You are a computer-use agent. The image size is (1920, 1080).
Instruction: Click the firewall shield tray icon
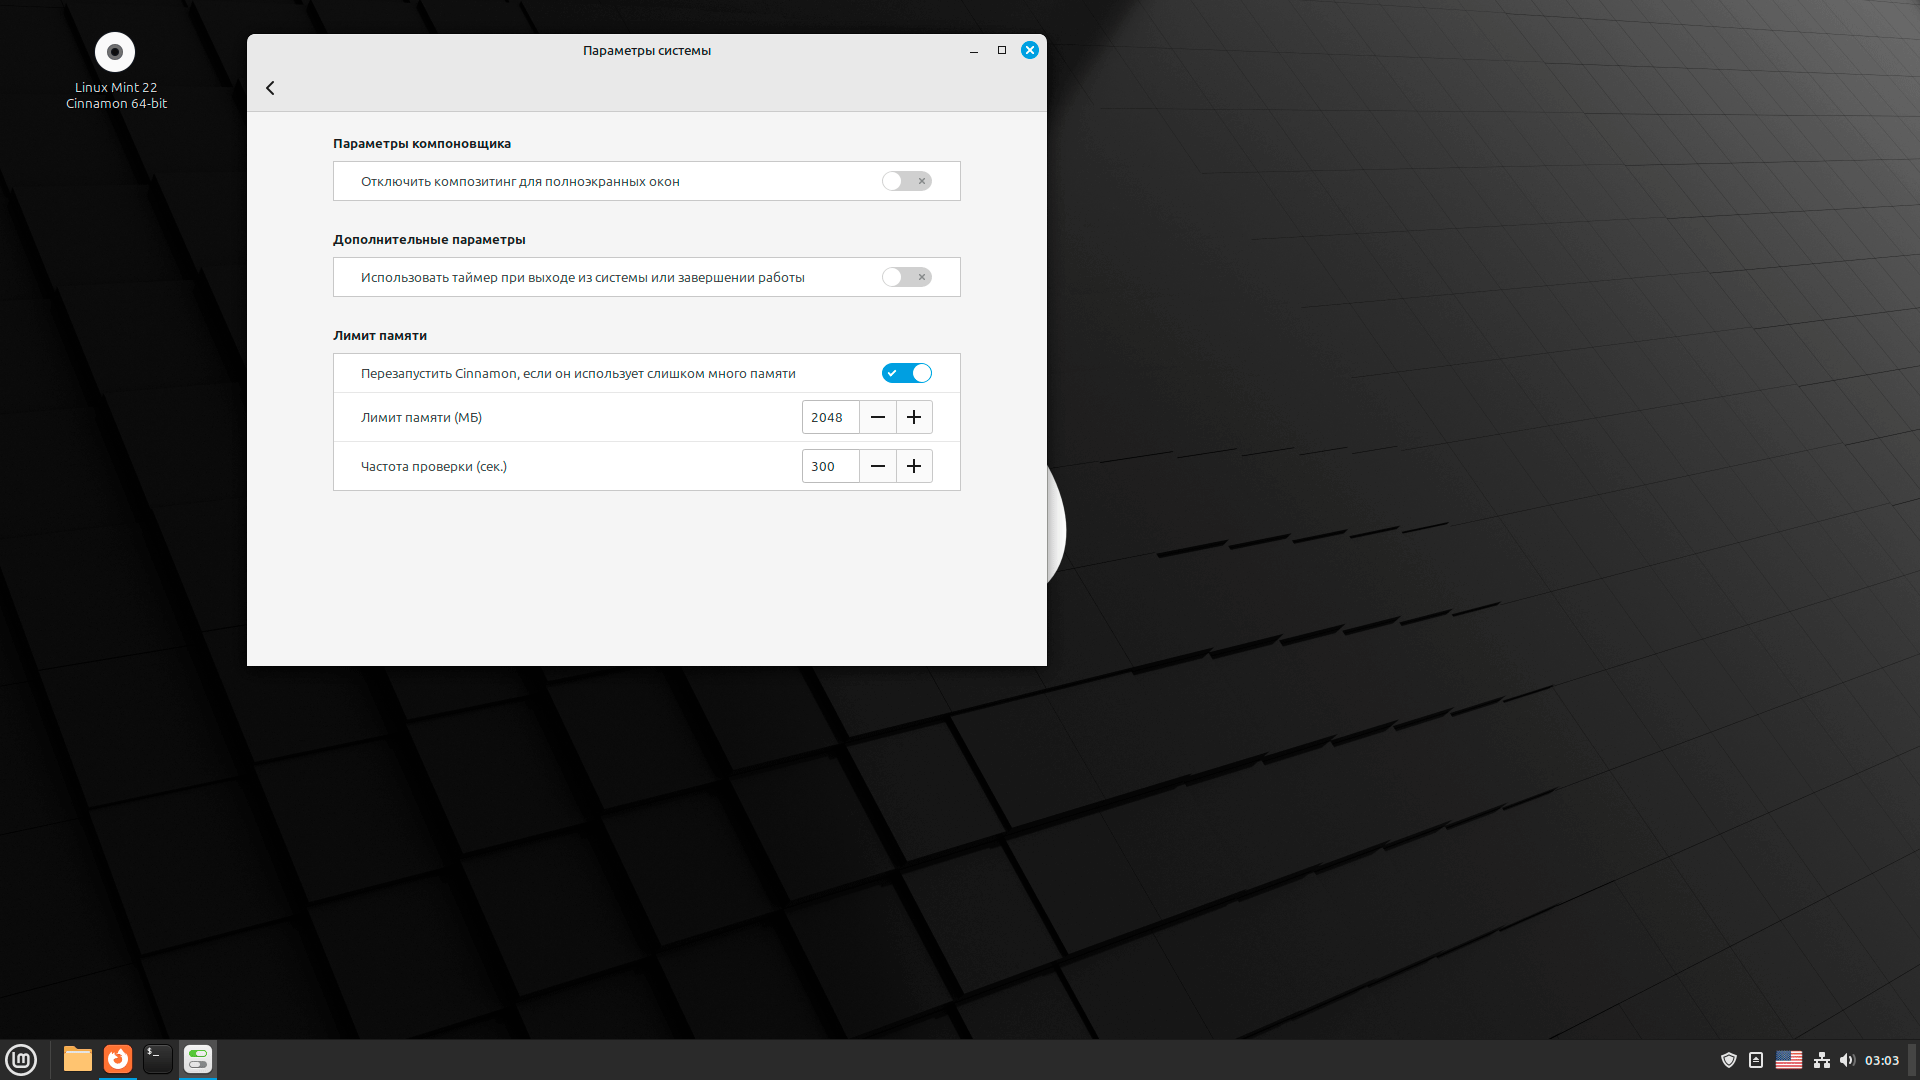coord(1730,1060)
